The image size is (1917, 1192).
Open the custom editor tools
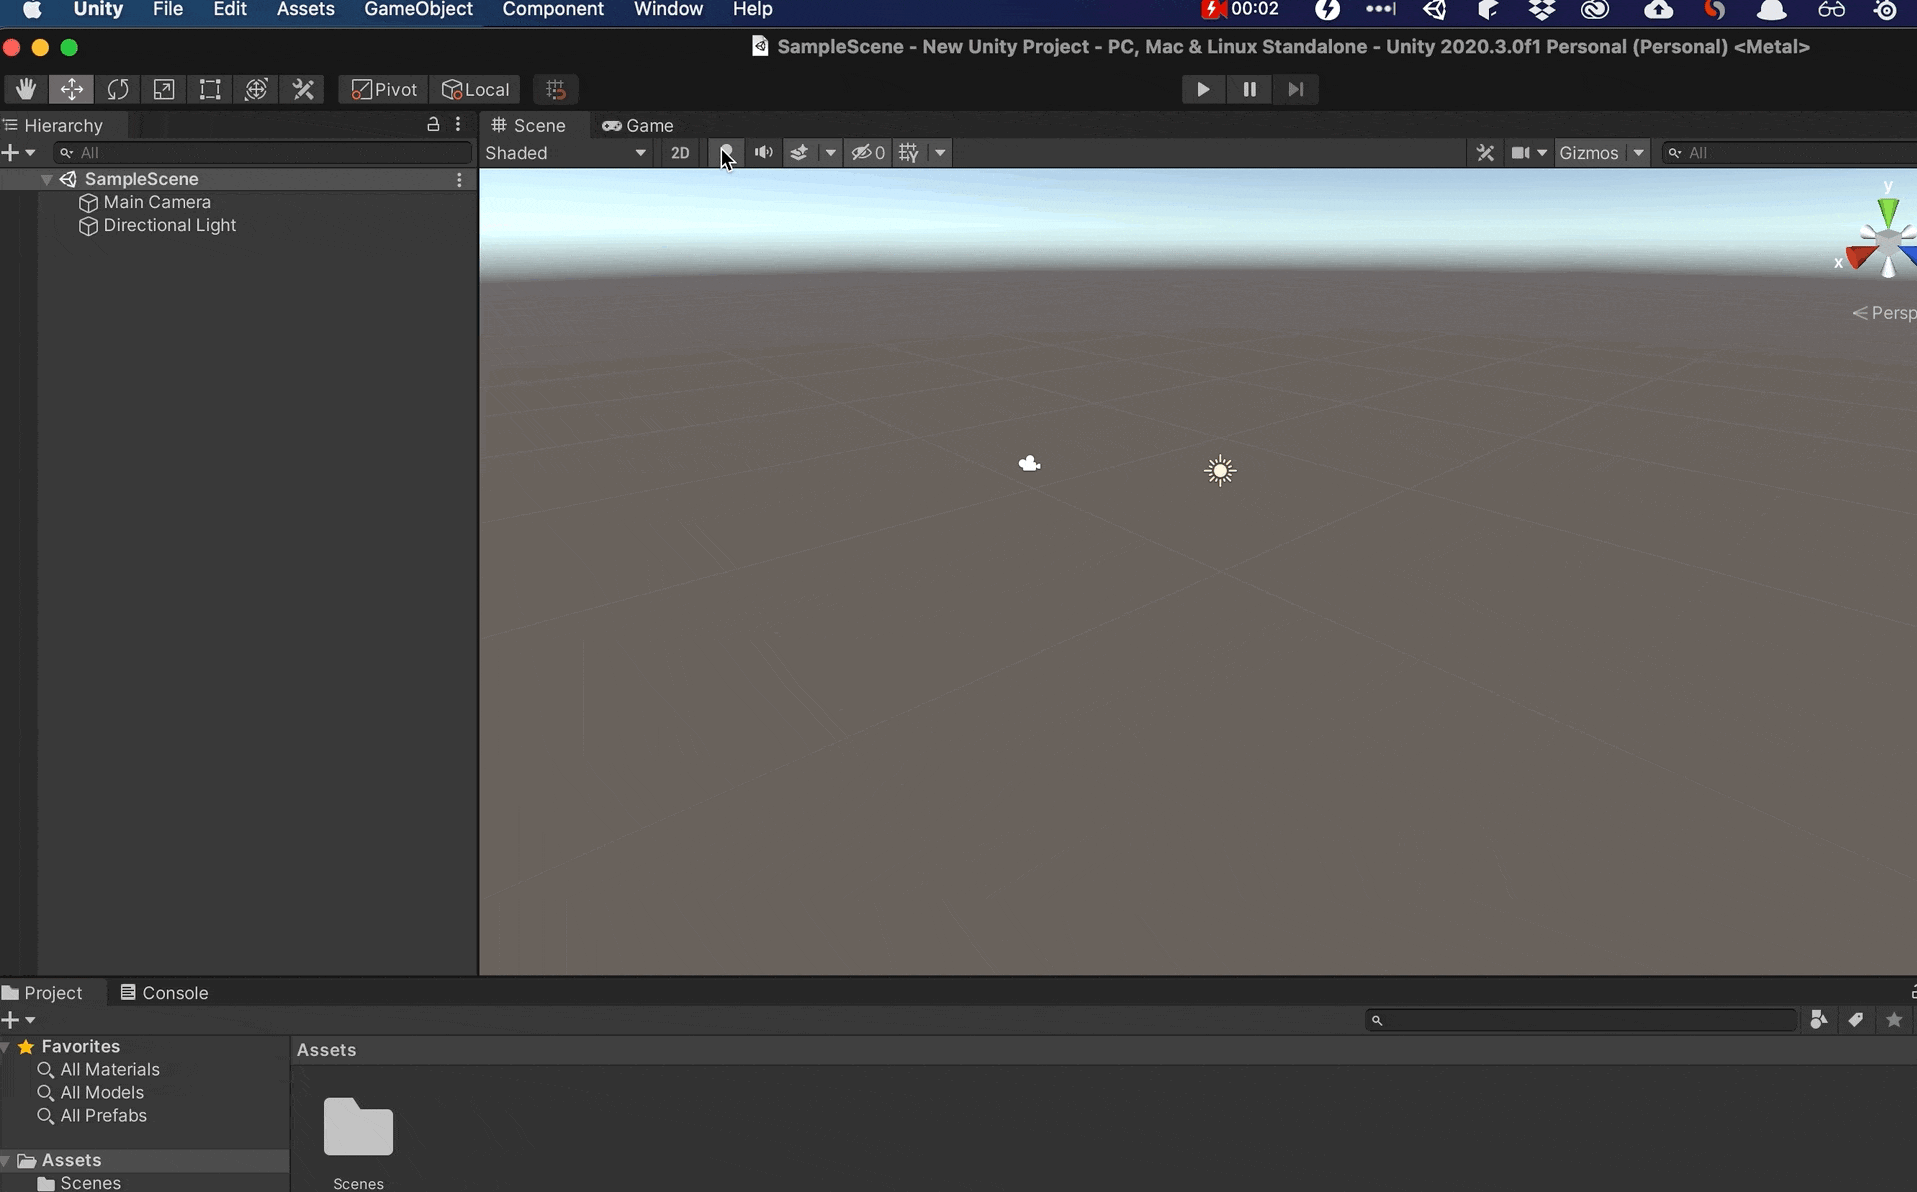pyautogui.click(x=303, y=89)
